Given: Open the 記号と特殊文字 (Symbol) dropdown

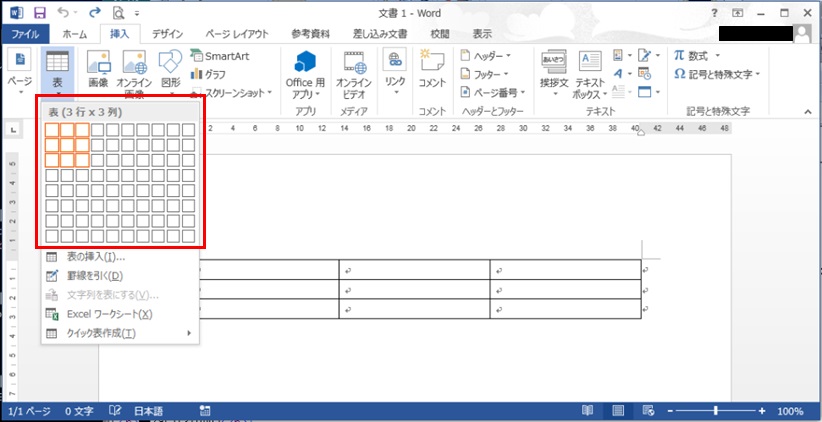Looking at the screenshot, I should 717,74.
